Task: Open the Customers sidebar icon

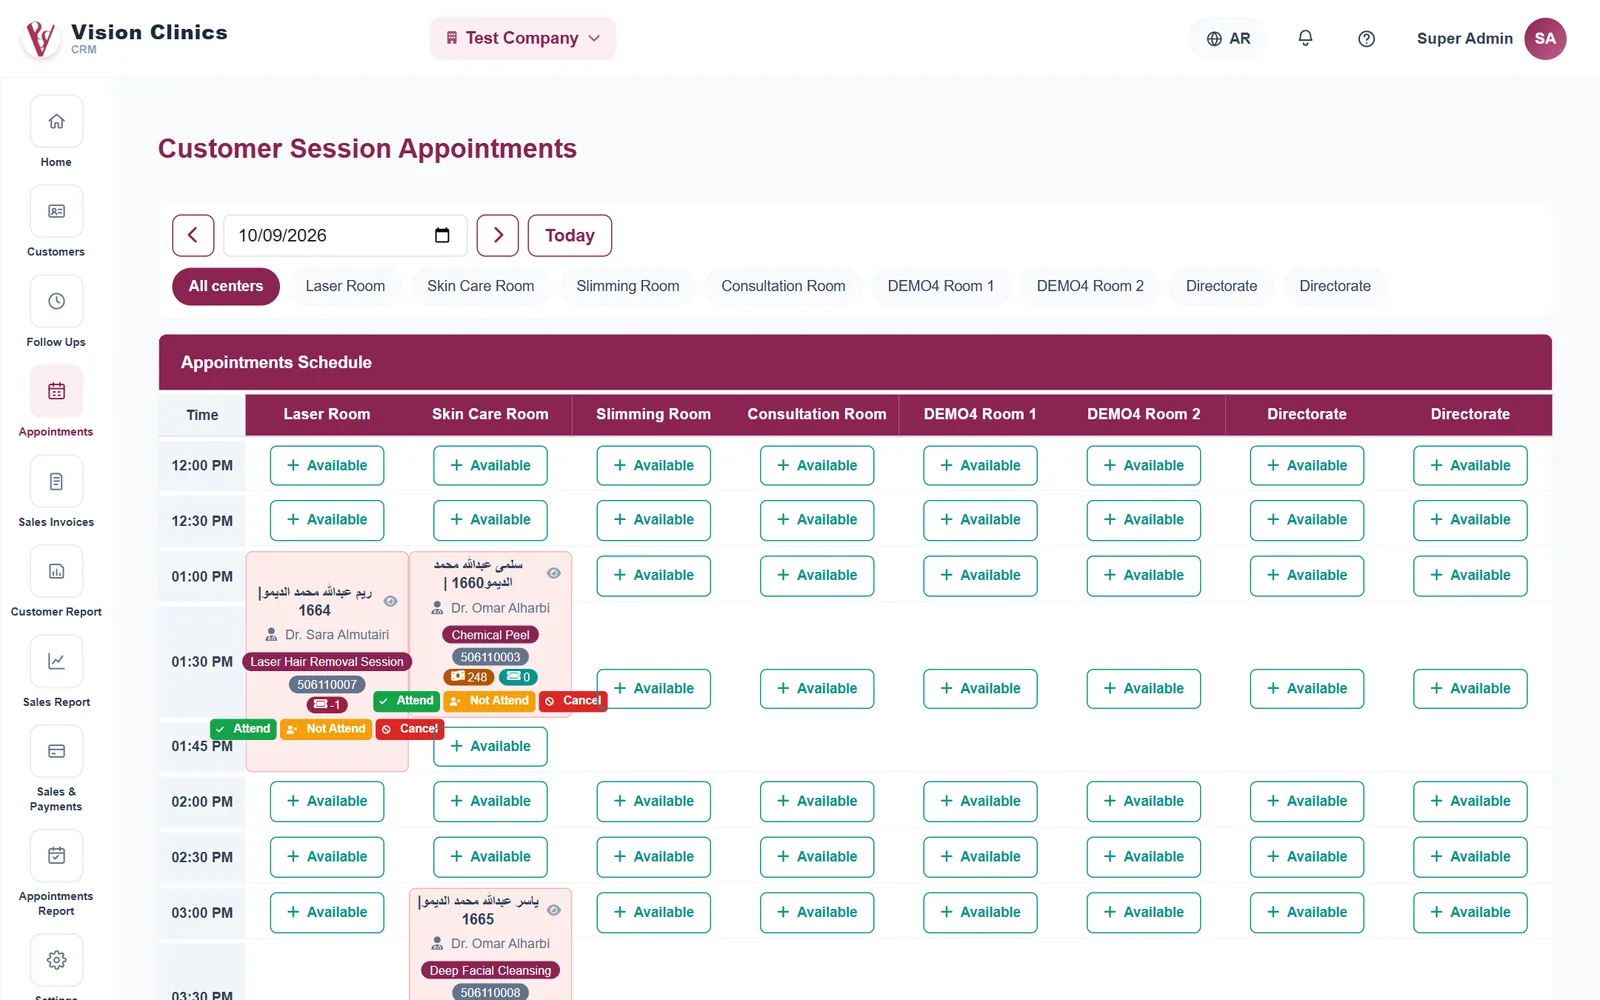Action: coord(56,212)
